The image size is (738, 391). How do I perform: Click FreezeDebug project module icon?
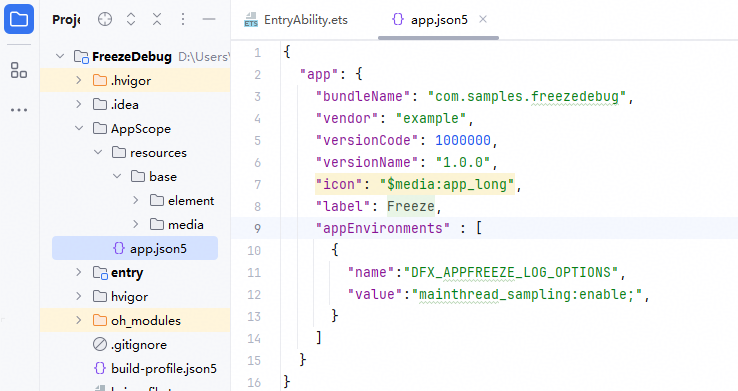tap(81, 57)
